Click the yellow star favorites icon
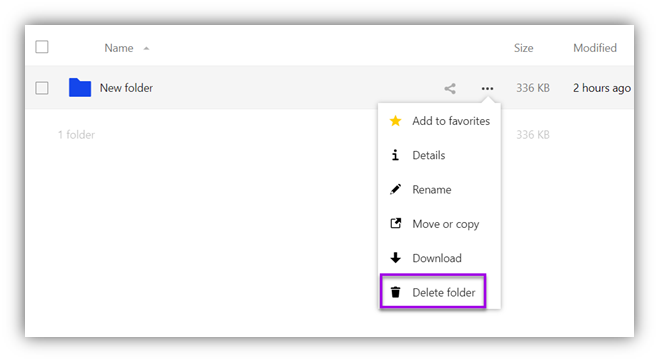The image size is (659, 362). coord(395,121)
